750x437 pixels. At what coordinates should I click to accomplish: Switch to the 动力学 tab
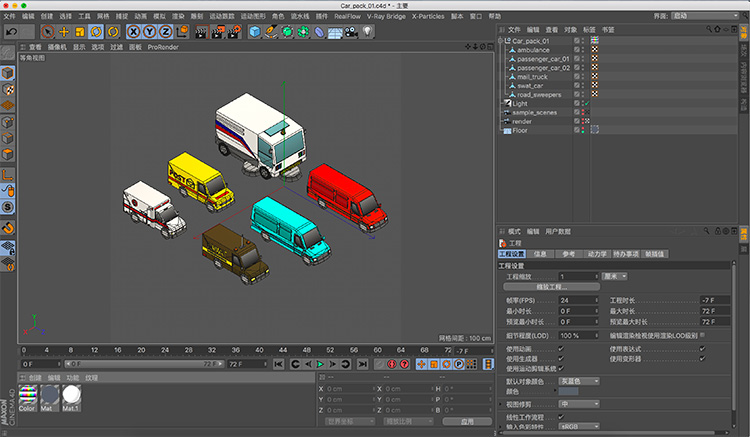pyautogui.click(x=597, y=254)
